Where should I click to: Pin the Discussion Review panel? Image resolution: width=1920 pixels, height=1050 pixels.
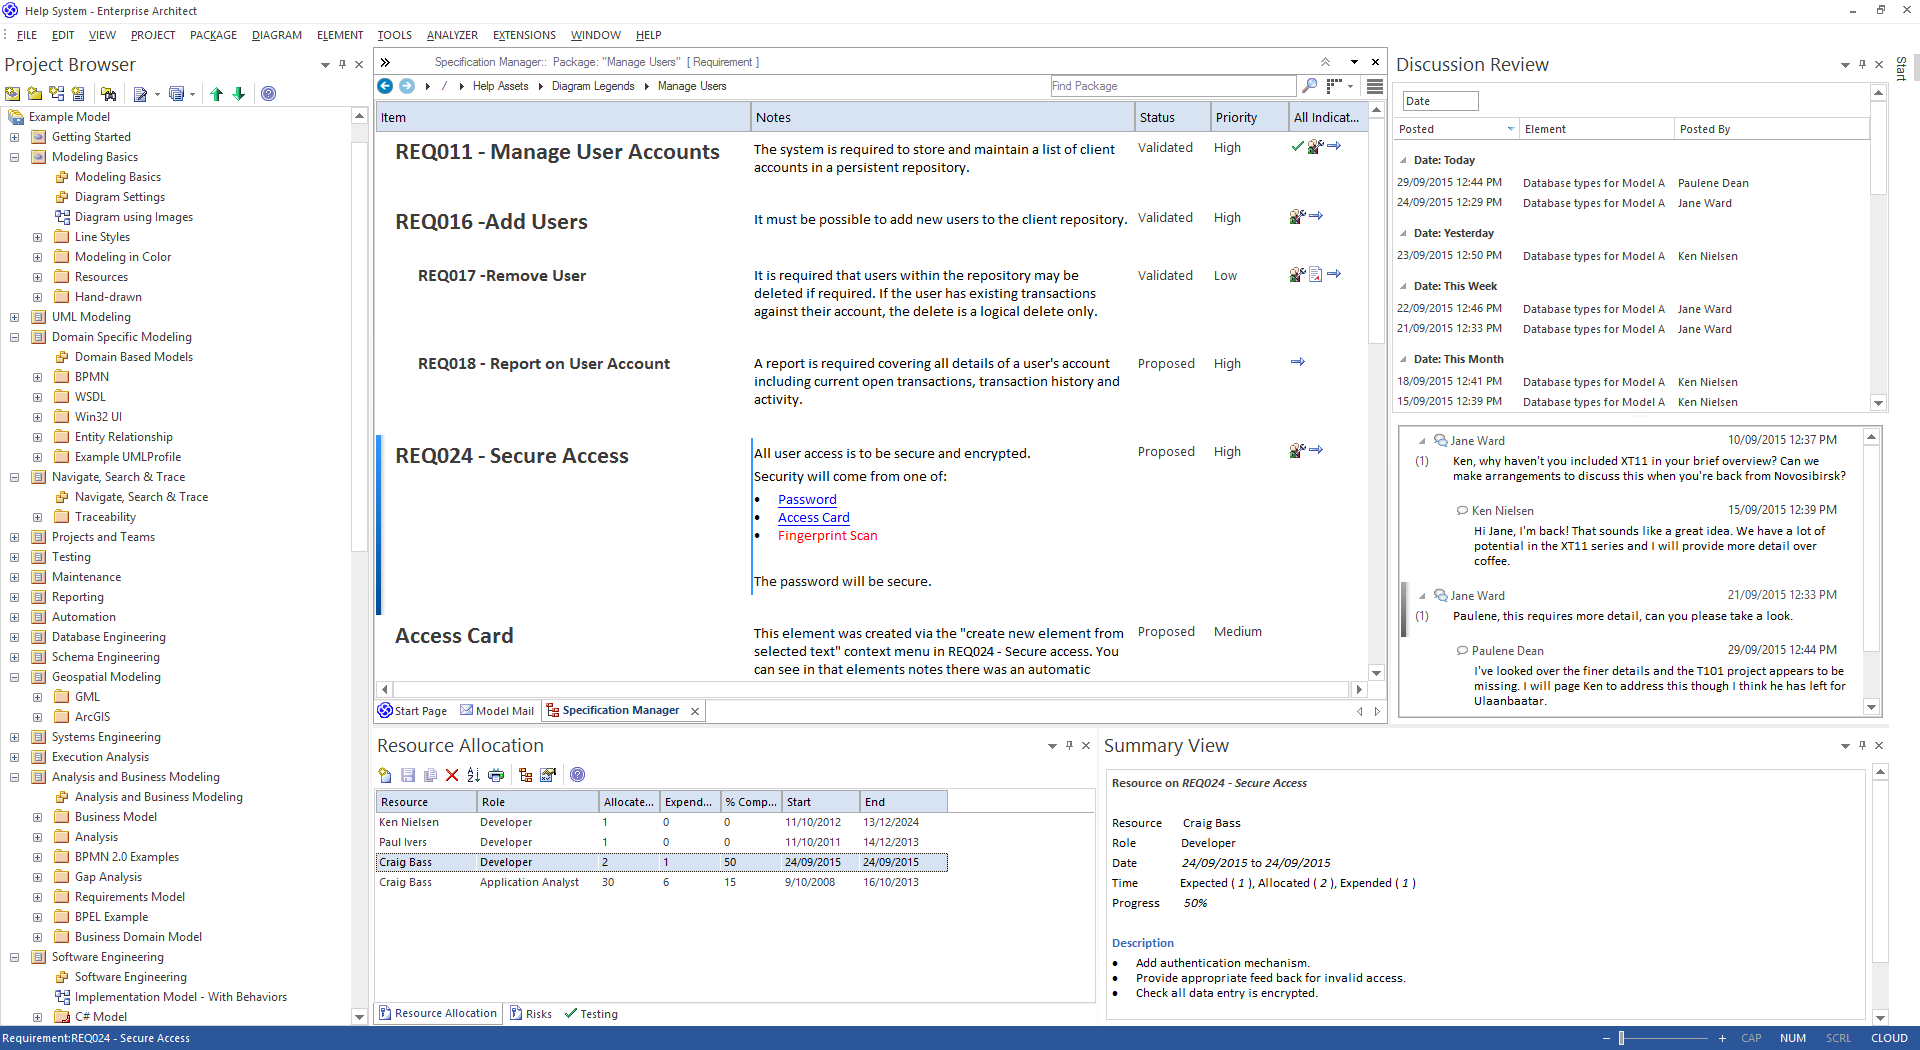[1862, 64]
